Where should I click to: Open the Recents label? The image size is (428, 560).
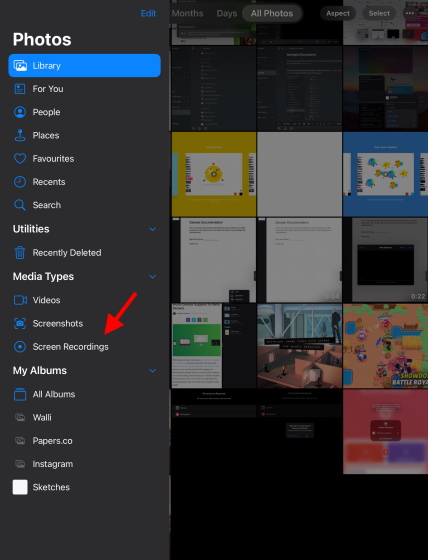point(49,182)
